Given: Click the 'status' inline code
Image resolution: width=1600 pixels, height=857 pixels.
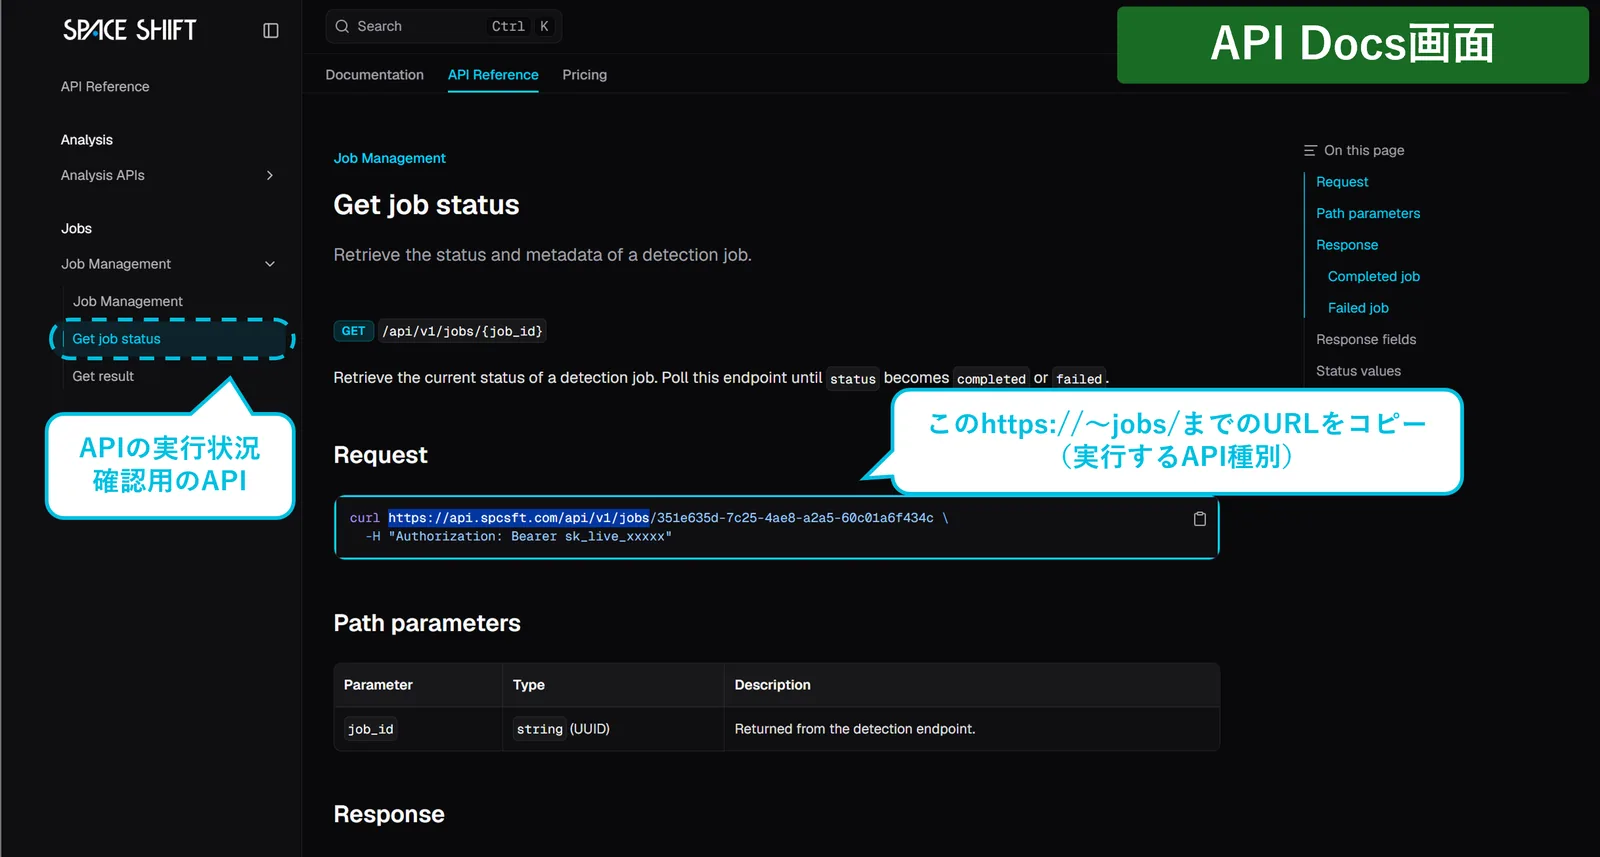Looking at the screenshot, I should 853,379.
